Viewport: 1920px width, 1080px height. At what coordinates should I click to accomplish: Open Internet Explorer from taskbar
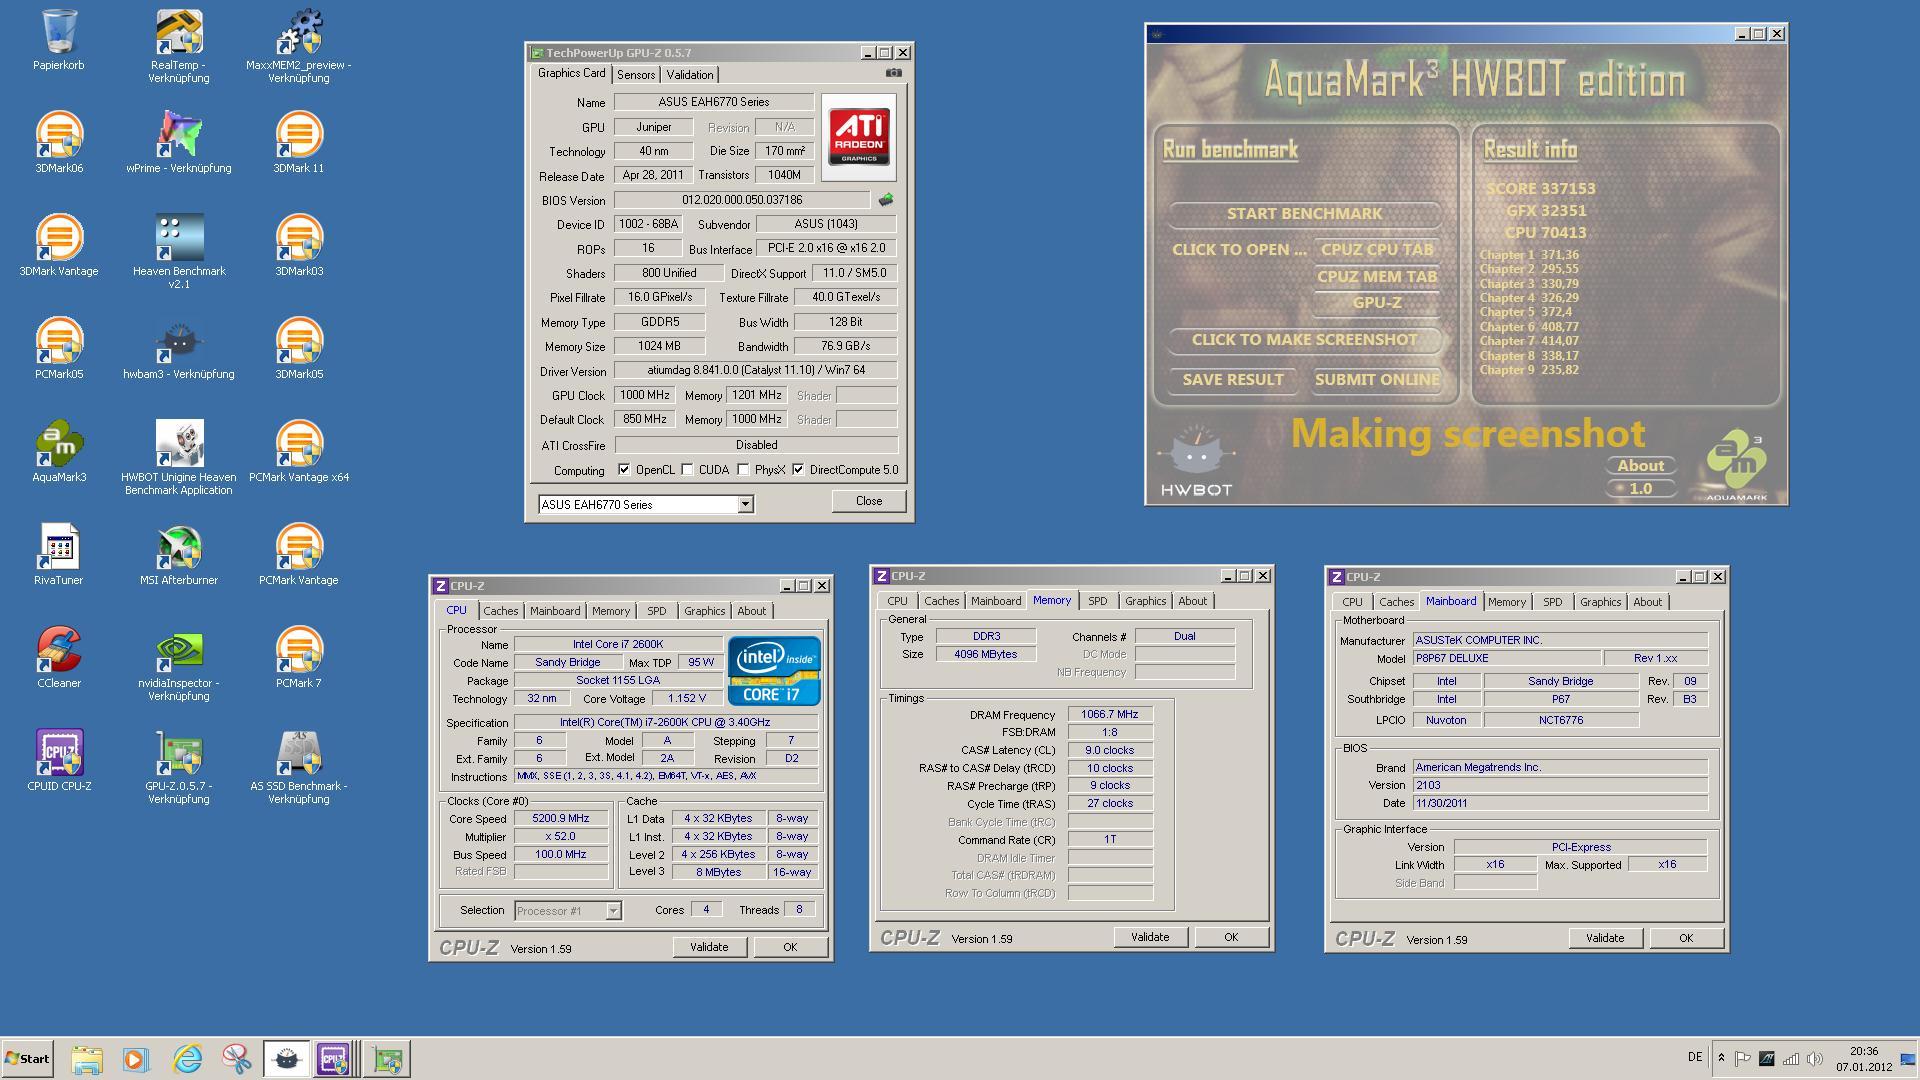tap(187, 1059)
